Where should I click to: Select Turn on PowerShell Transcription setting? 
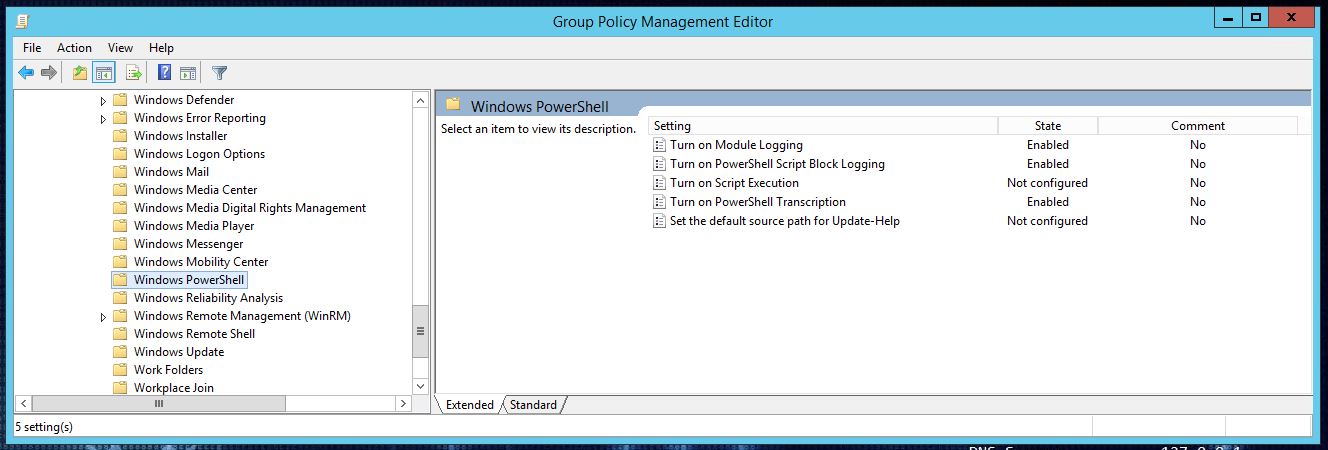tap(758, 202)
